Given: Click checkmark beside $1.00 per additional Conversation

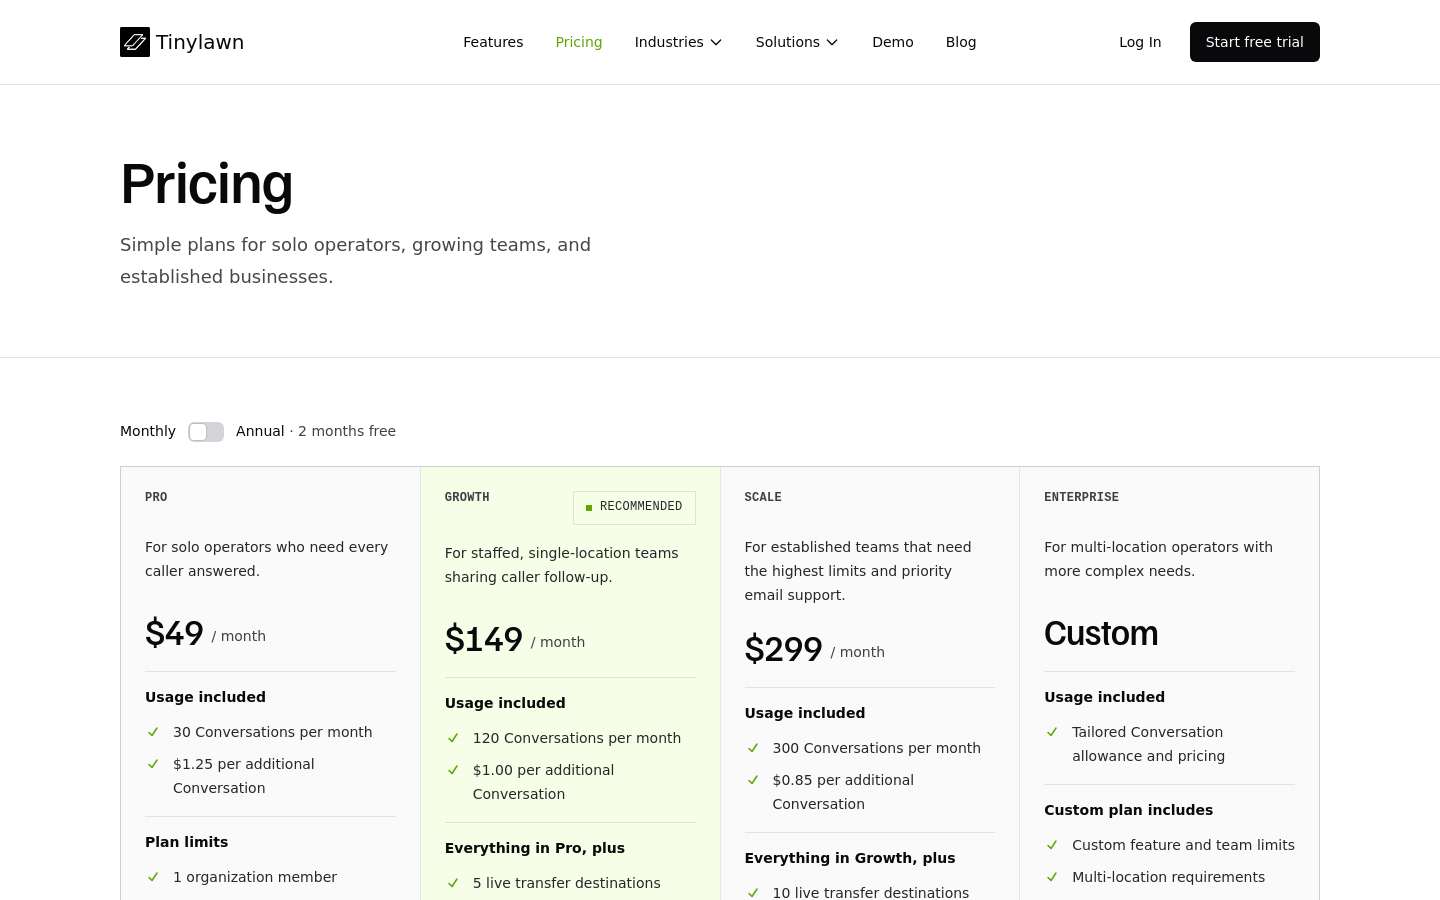Looking at the screenshot, I should click(x=453, y=770).
